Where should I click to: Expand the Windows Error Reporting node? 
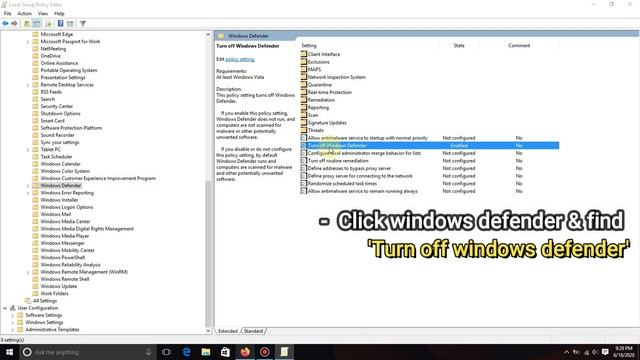pos(28,193)
